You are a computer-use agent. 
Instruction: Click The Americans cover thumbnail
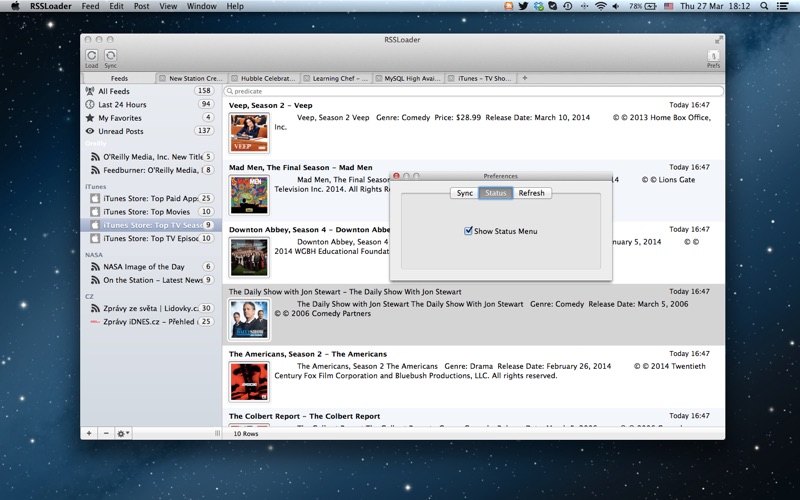tap(249, 381)
